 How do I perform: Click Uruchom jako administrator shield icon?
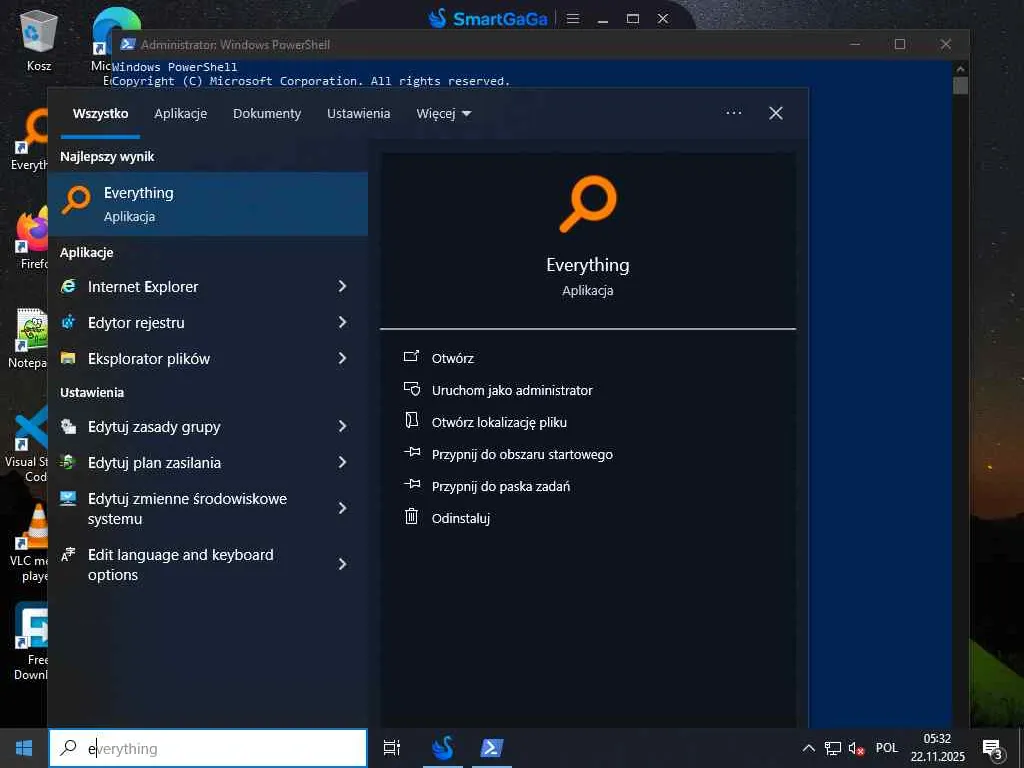click(411, 389)
